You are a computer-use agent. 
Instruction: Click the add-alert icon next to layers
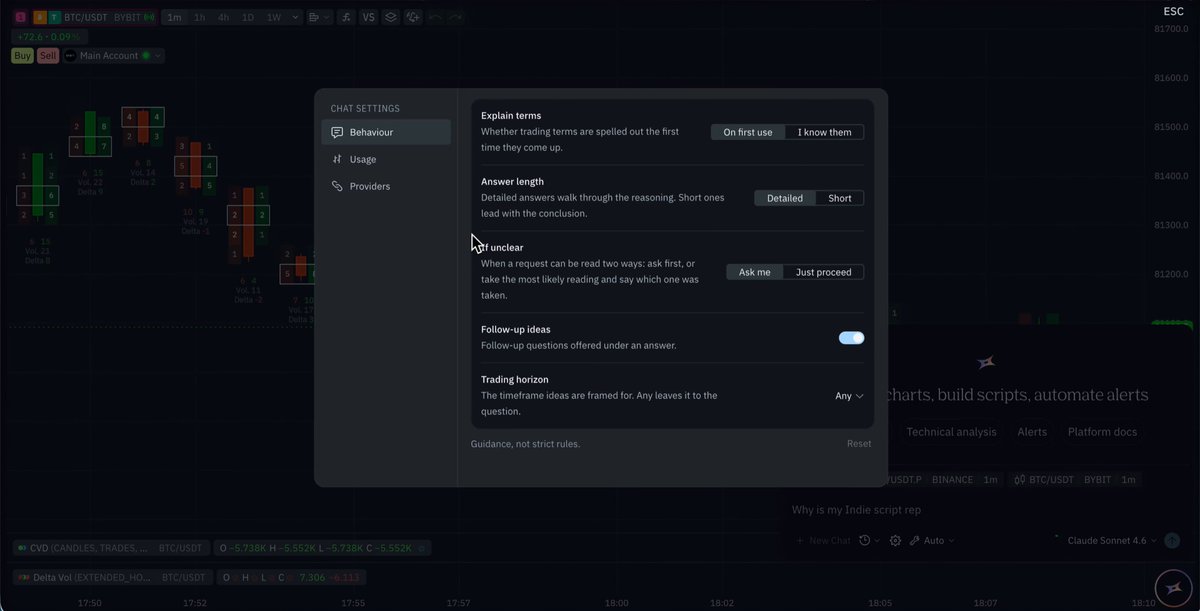[412, 17]
